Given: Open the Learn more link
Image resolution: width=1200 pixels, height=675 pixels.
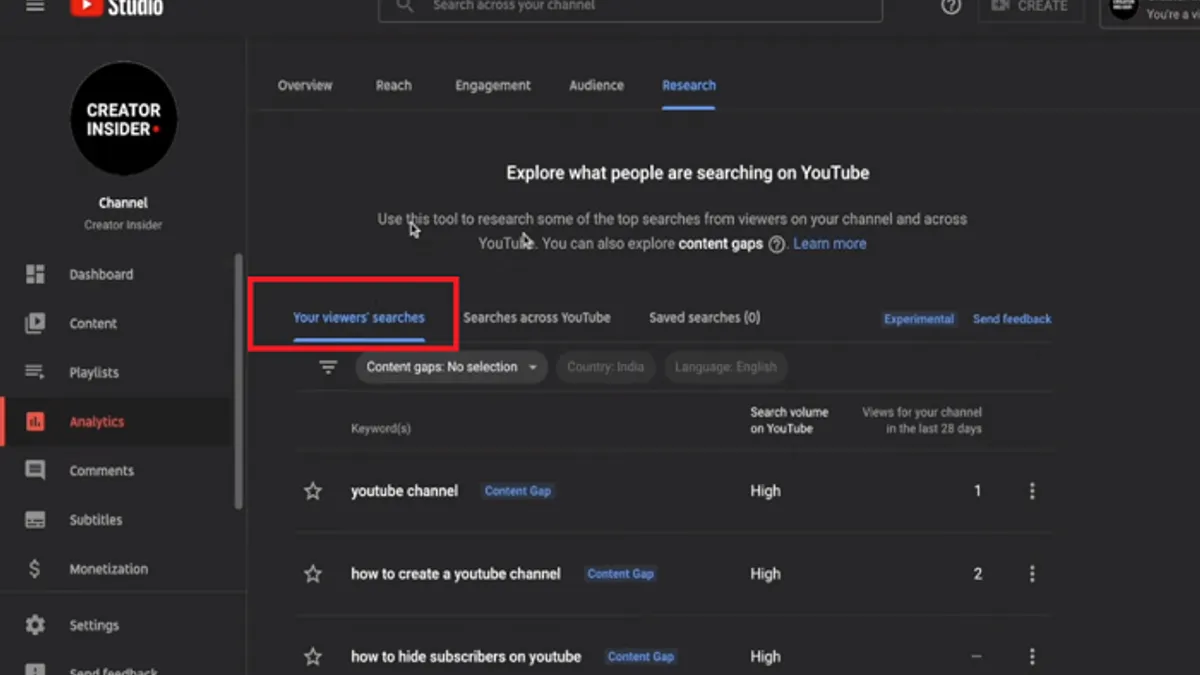Looking at the screenshot, I should [830, 244].
